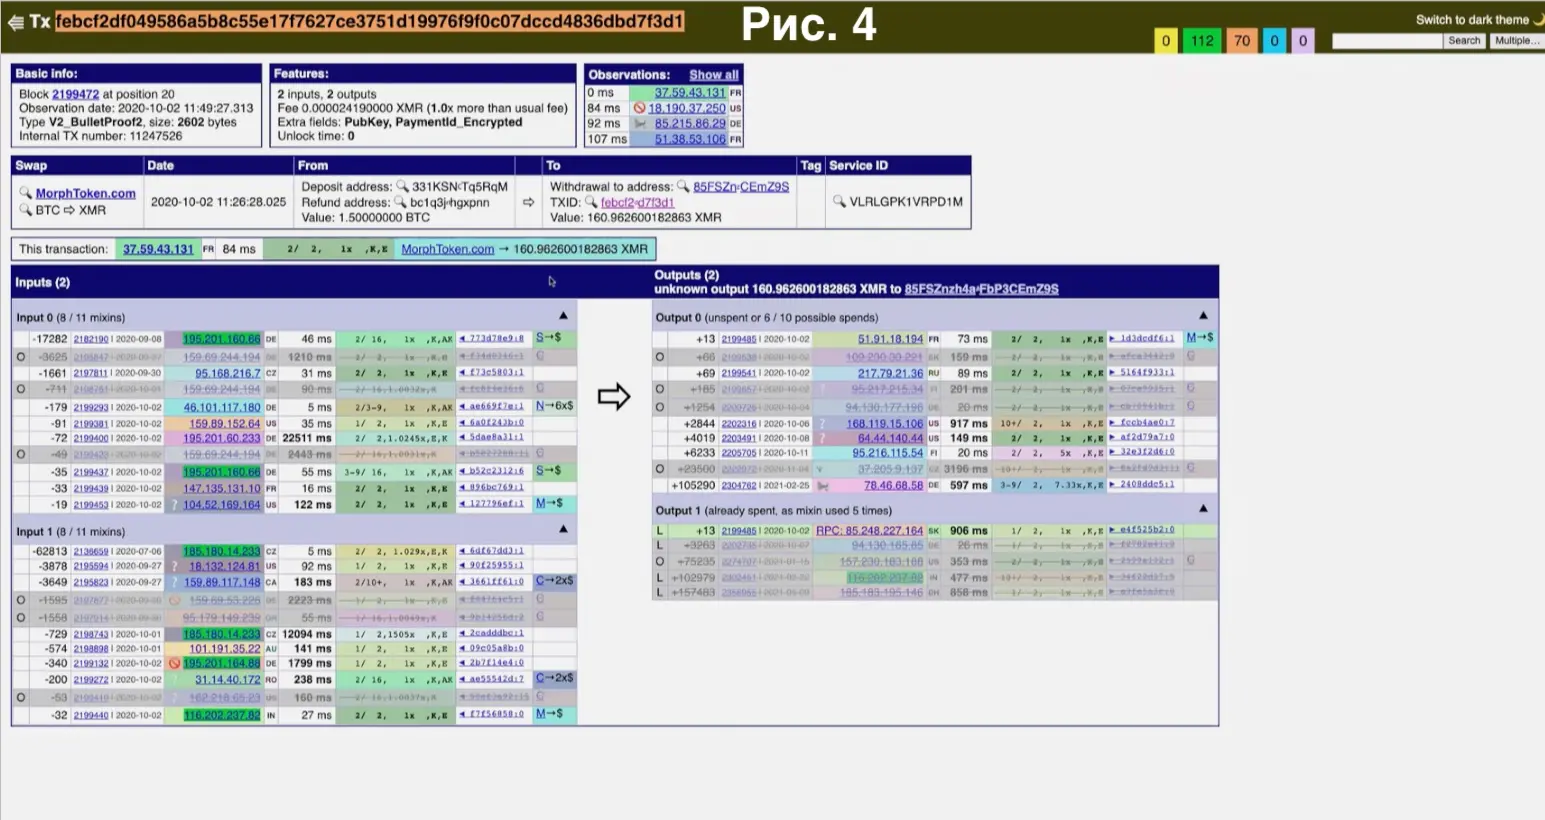Click magnifier icon next to TXID
Viewport: 1545px width, 820px height.
(591, 202)
